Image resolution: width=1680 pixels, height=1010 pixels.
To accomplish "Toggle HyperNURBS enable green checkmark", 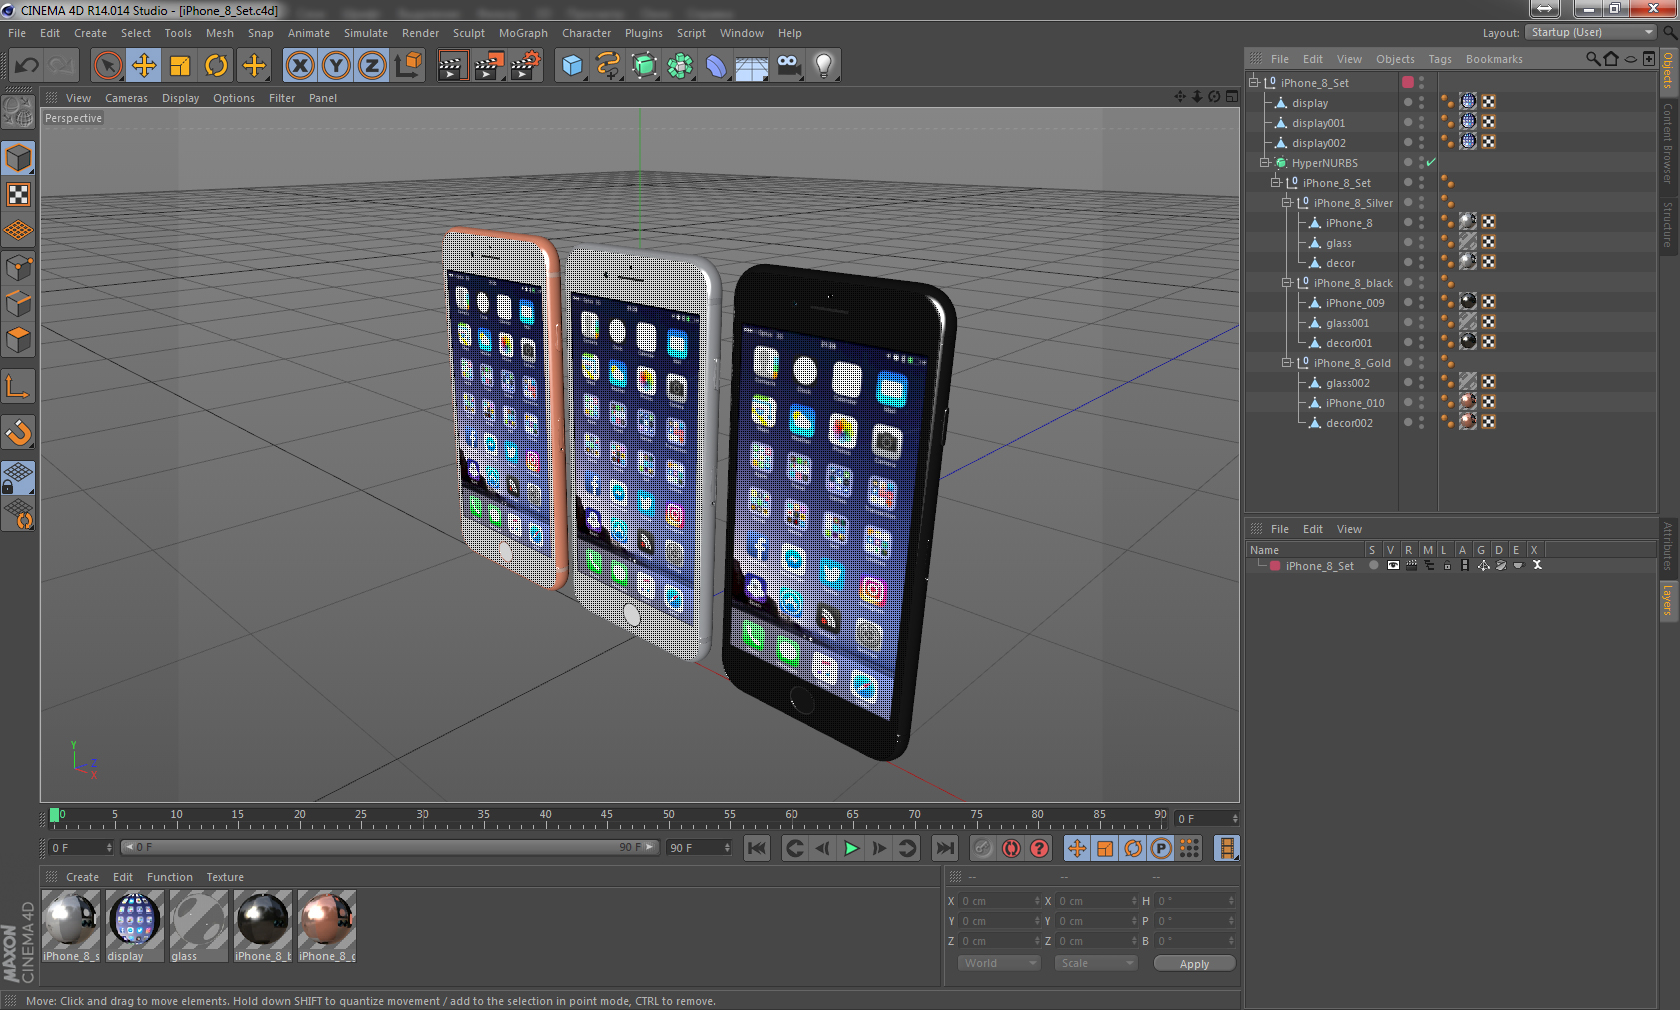I will 1431,162.
